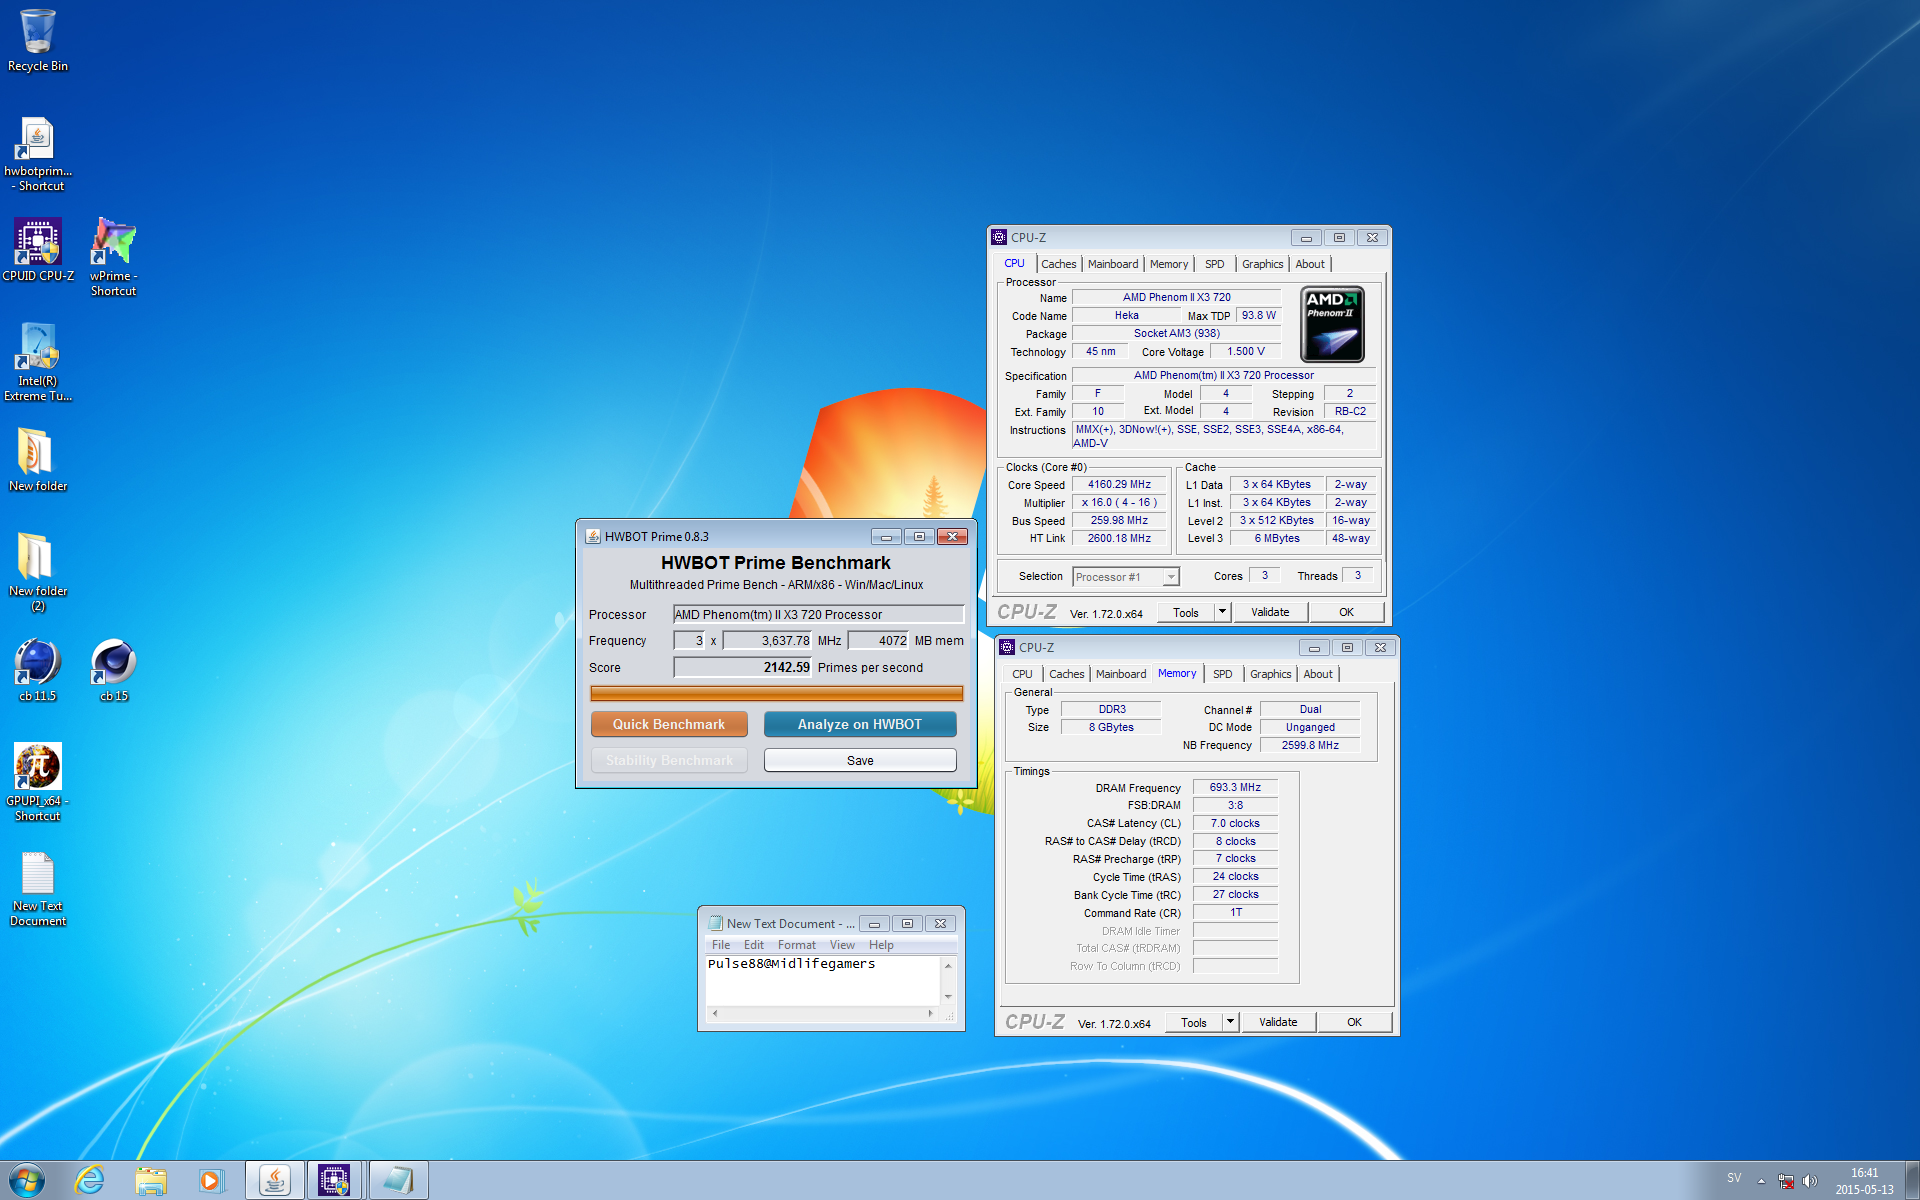Open Notepad Help menu
This screenshot has width=1920, height=1200.
coord(881,945)
